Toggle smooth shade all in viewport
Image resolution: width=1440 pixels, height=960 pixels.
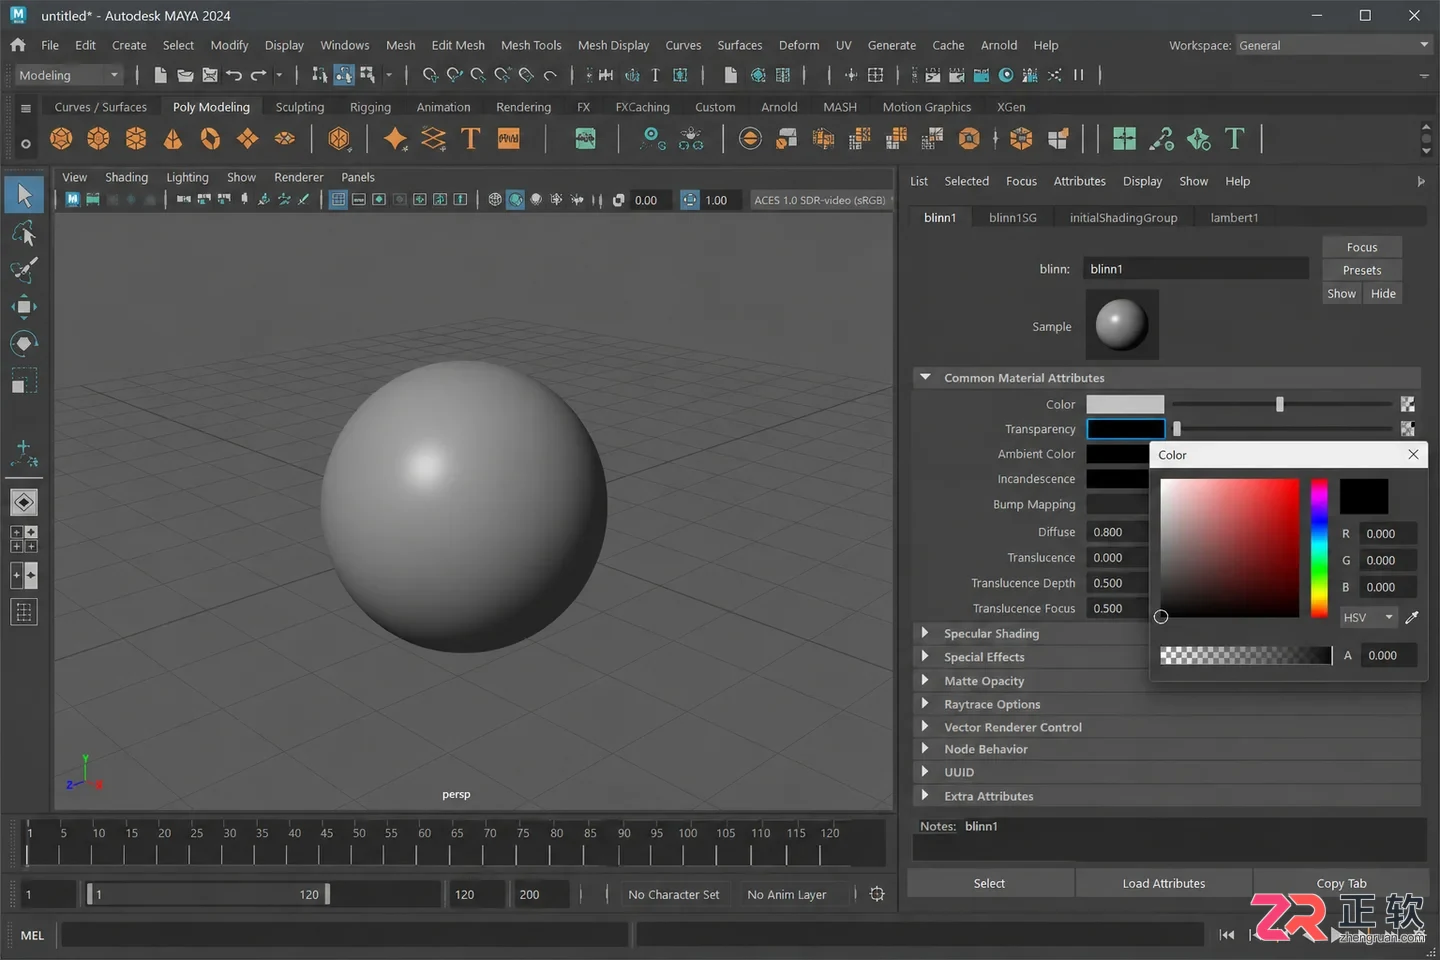515,200
